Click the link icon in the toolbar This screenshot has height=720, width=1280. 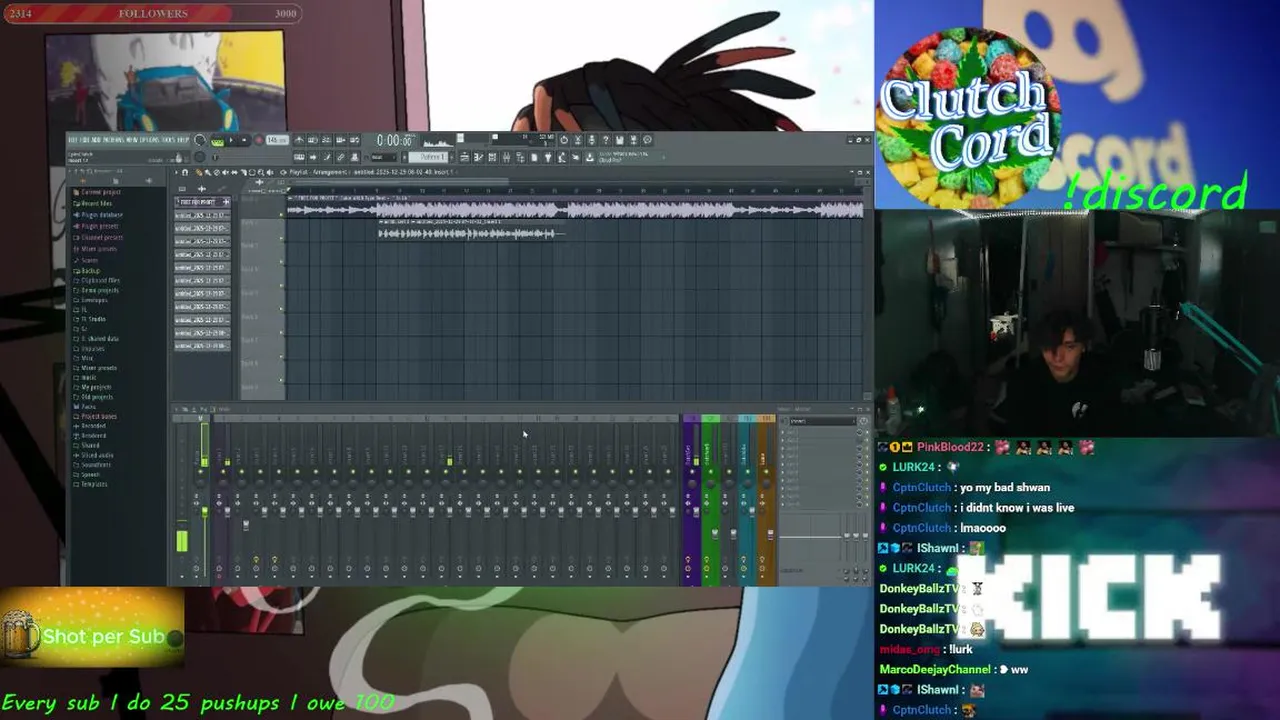tap(340, 157)
